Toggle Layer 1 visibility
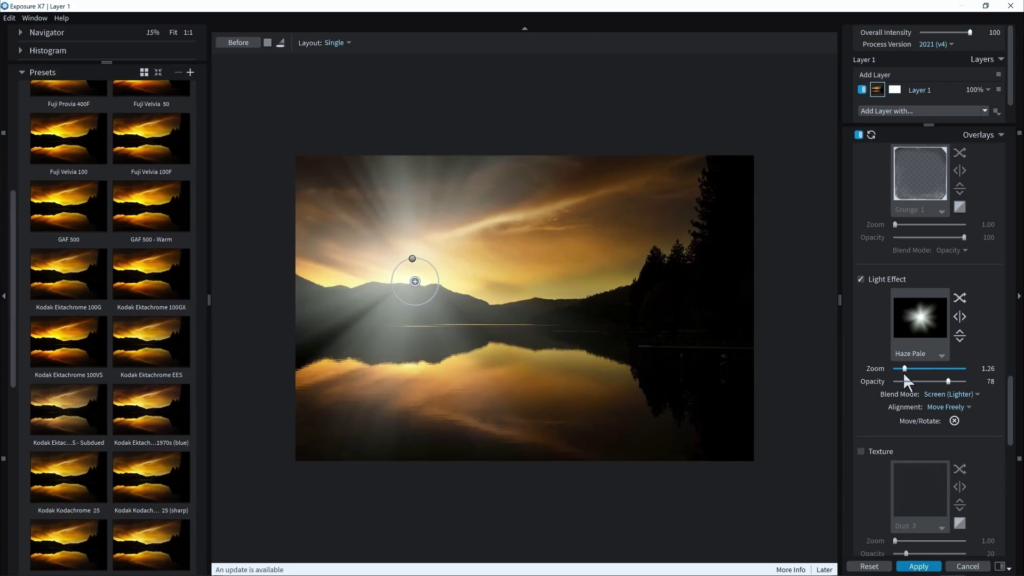The width and height of the screenshot is (1024, 576). pos(862,90)
